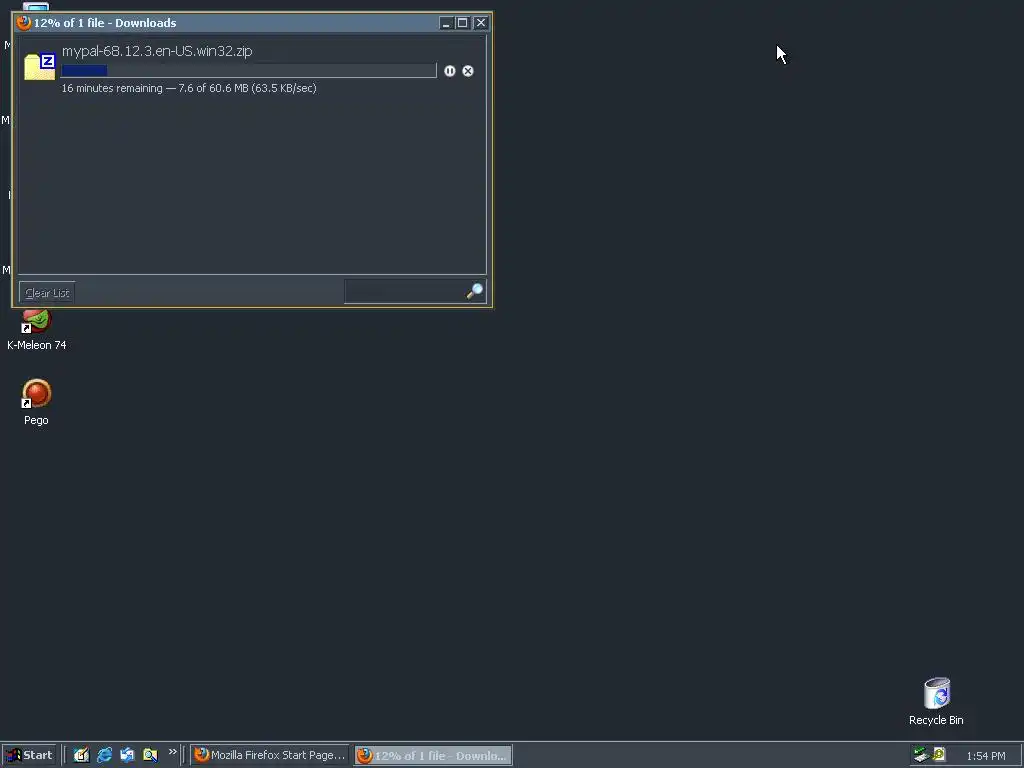Click the folder-with-magnifier quick launch icon
The height and width of the screenshot is (768, 1024).
tap(150, 755)
